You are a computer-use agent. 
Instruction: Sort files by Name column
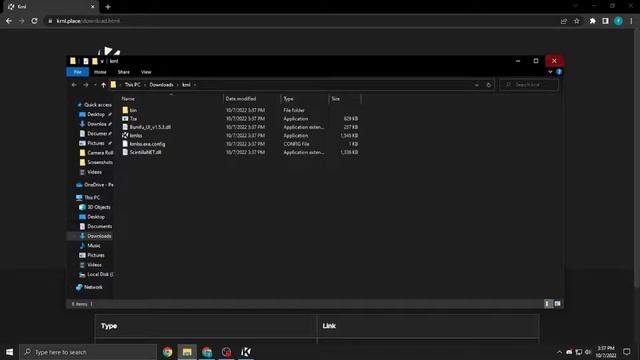(171, 99)
